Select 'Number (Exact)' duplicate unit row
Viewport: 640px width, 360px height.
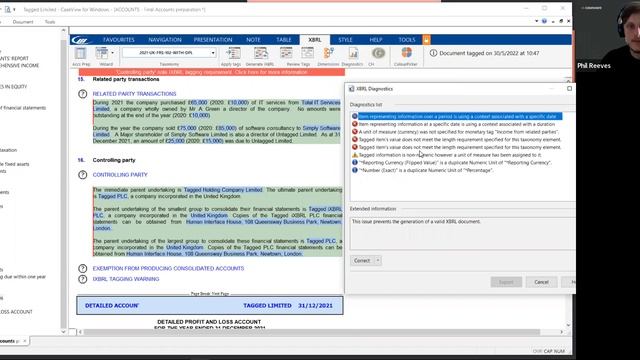click(426, 170)
